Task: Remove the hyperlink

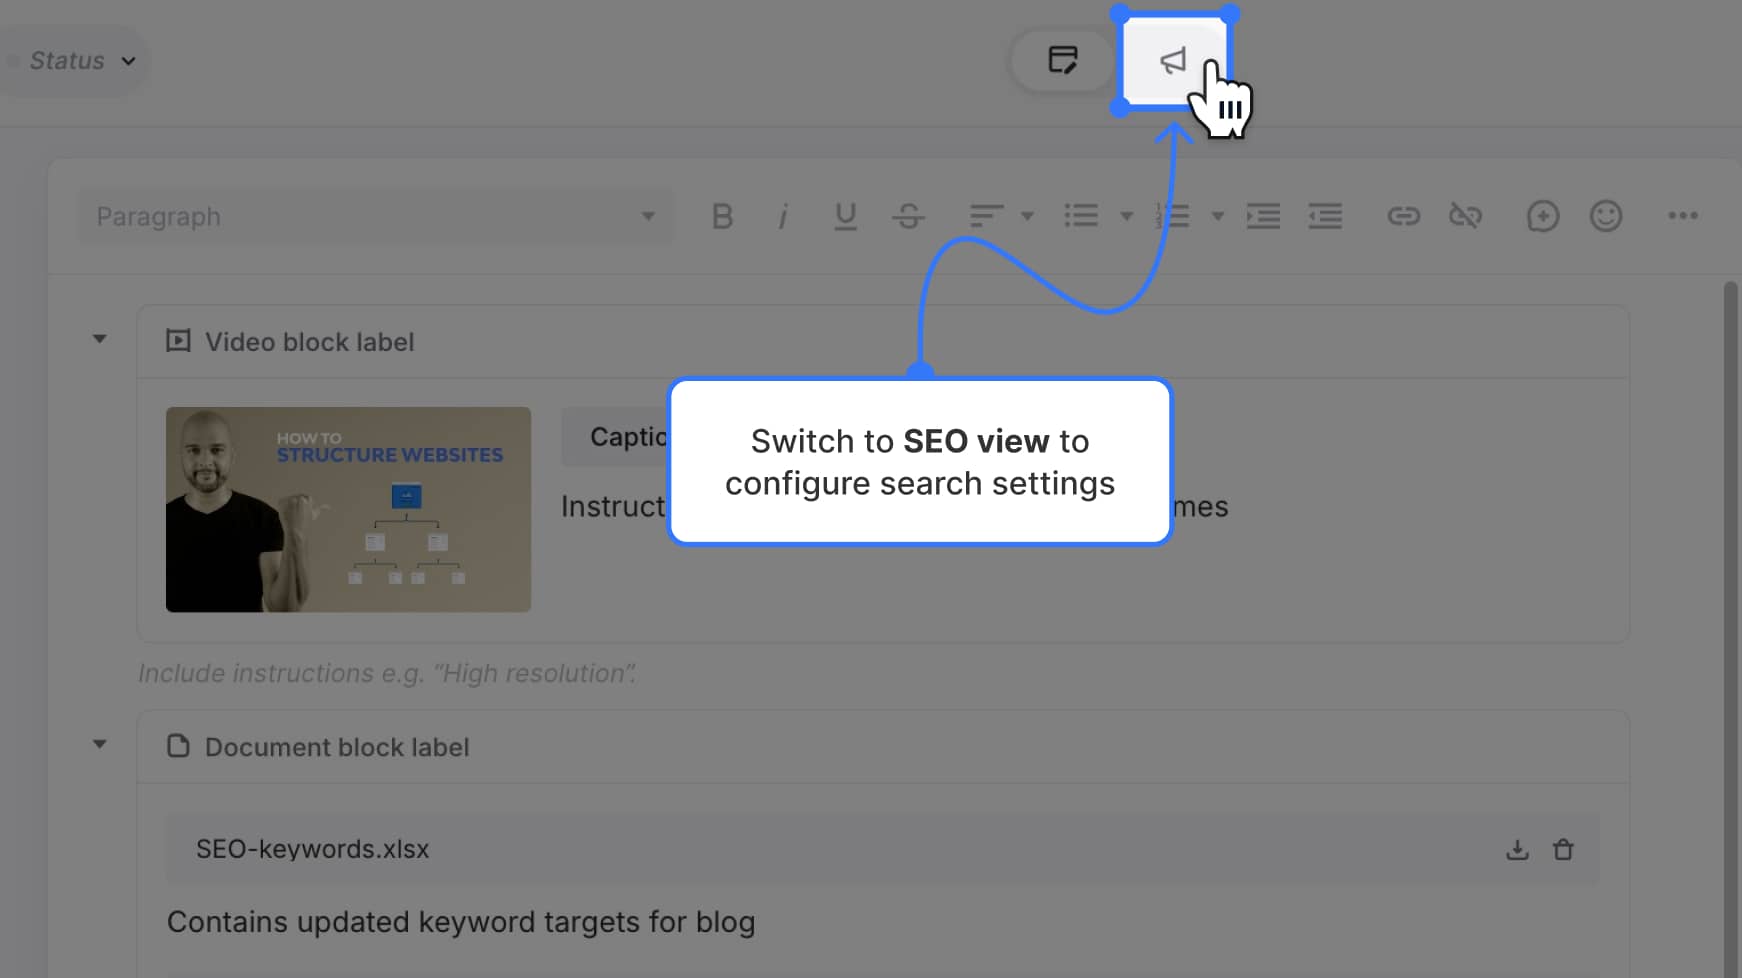Action: click(x=1465, y=216)
